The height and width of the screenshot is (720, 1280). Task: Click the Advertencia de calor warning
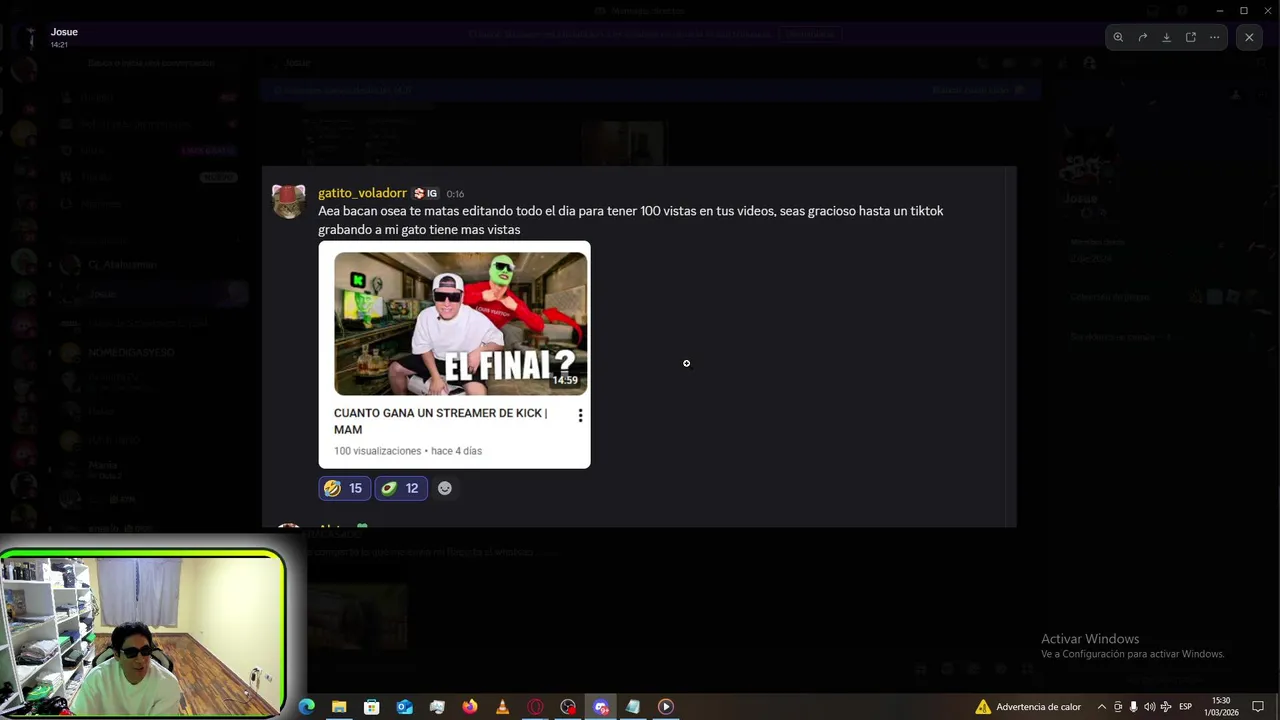click(1028, 707)
